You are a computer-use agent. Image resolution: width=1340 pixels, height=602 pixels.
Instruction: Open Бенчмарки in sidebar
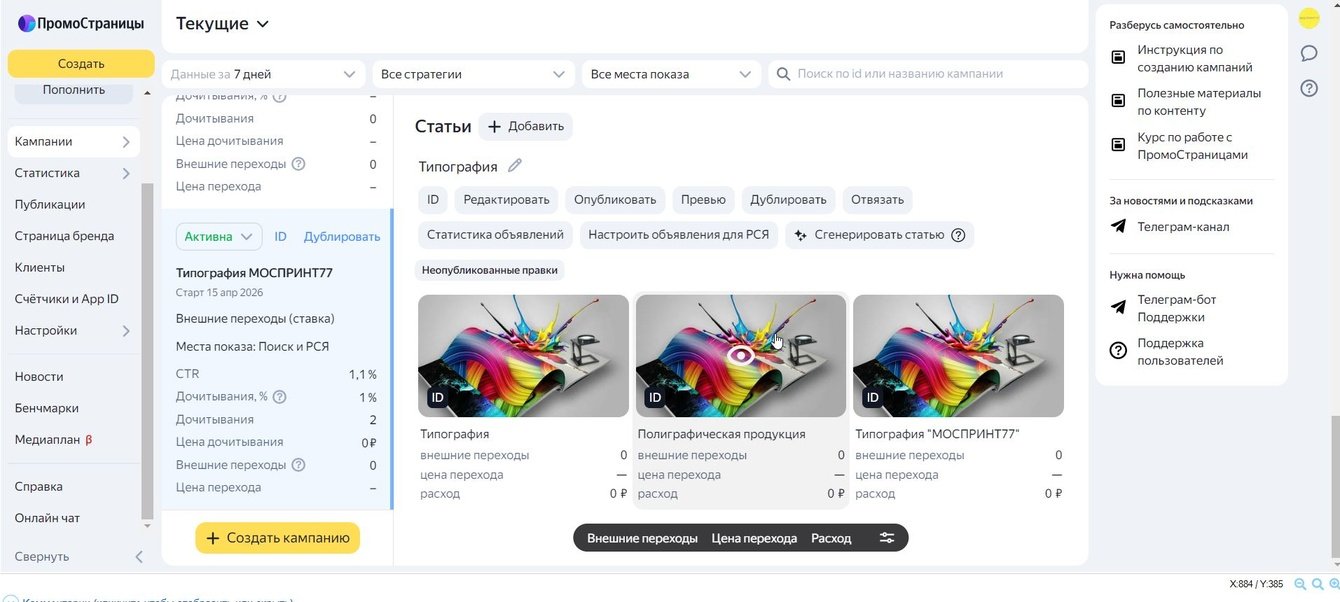coord(46,408)
